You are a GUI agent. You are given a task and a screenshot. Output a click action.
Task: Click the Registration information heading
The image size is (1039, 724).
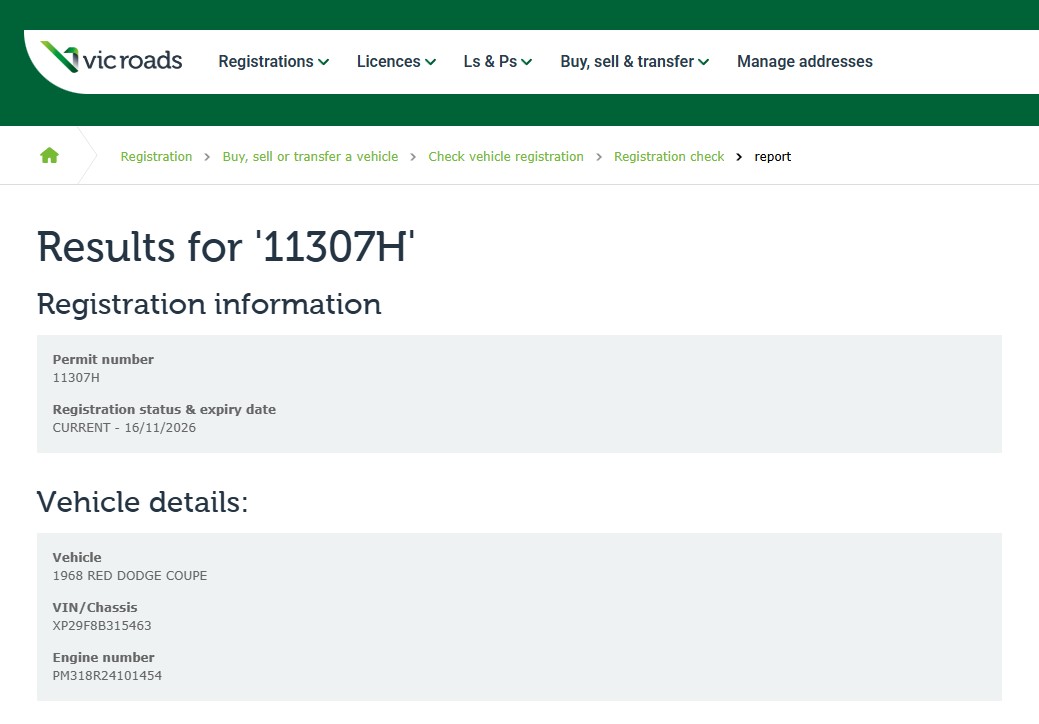pos(209,304)
